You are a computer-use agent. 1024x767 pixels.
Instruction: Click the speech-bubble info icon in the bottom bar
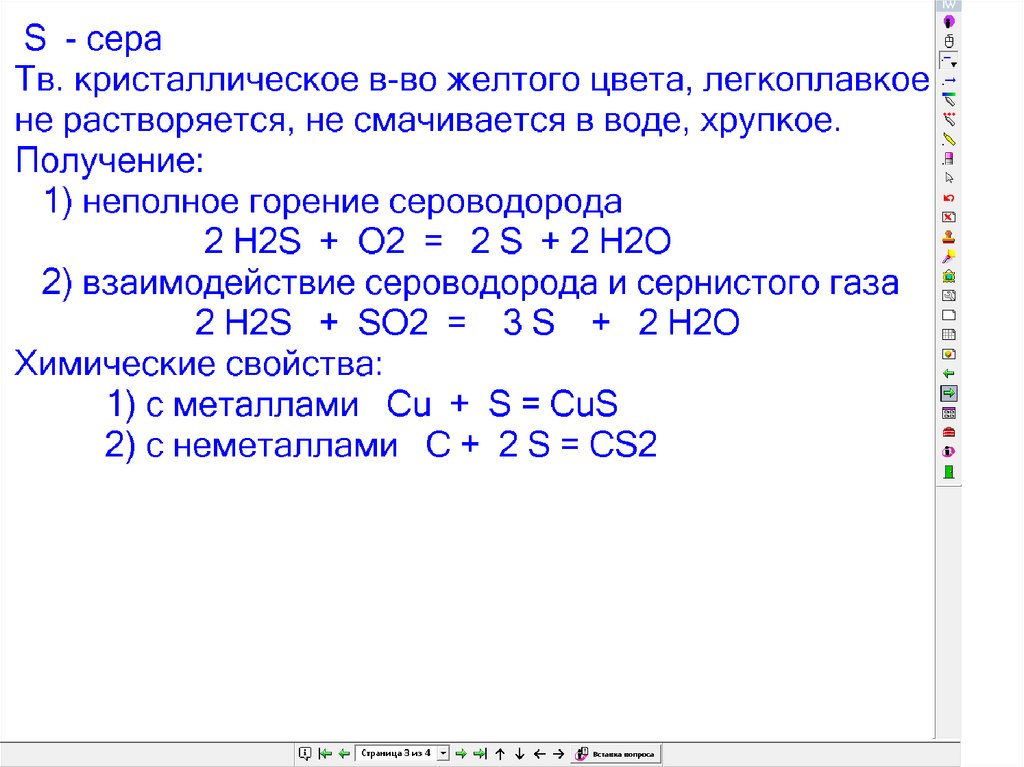click(x=305, y=754)
